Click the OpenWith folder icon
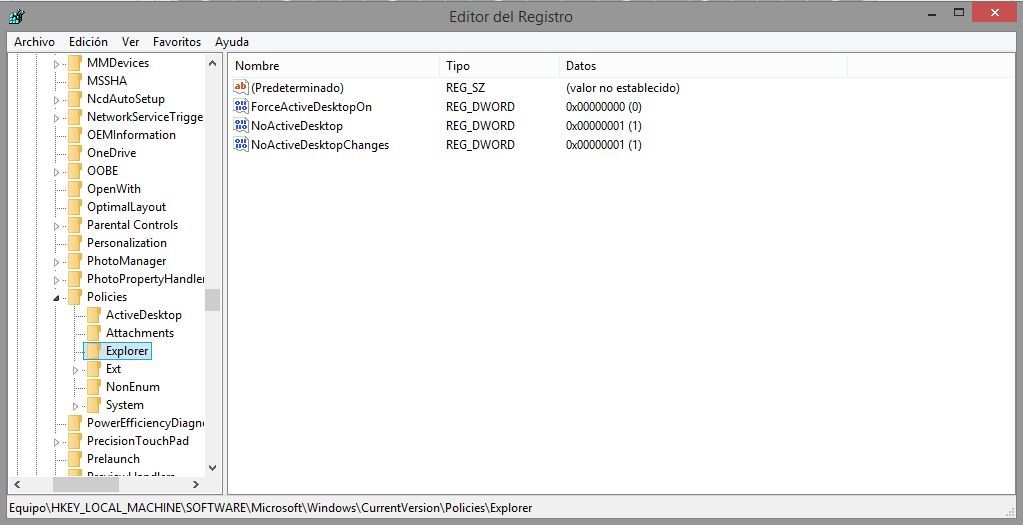1023x525 pixels. pos(75,188)
